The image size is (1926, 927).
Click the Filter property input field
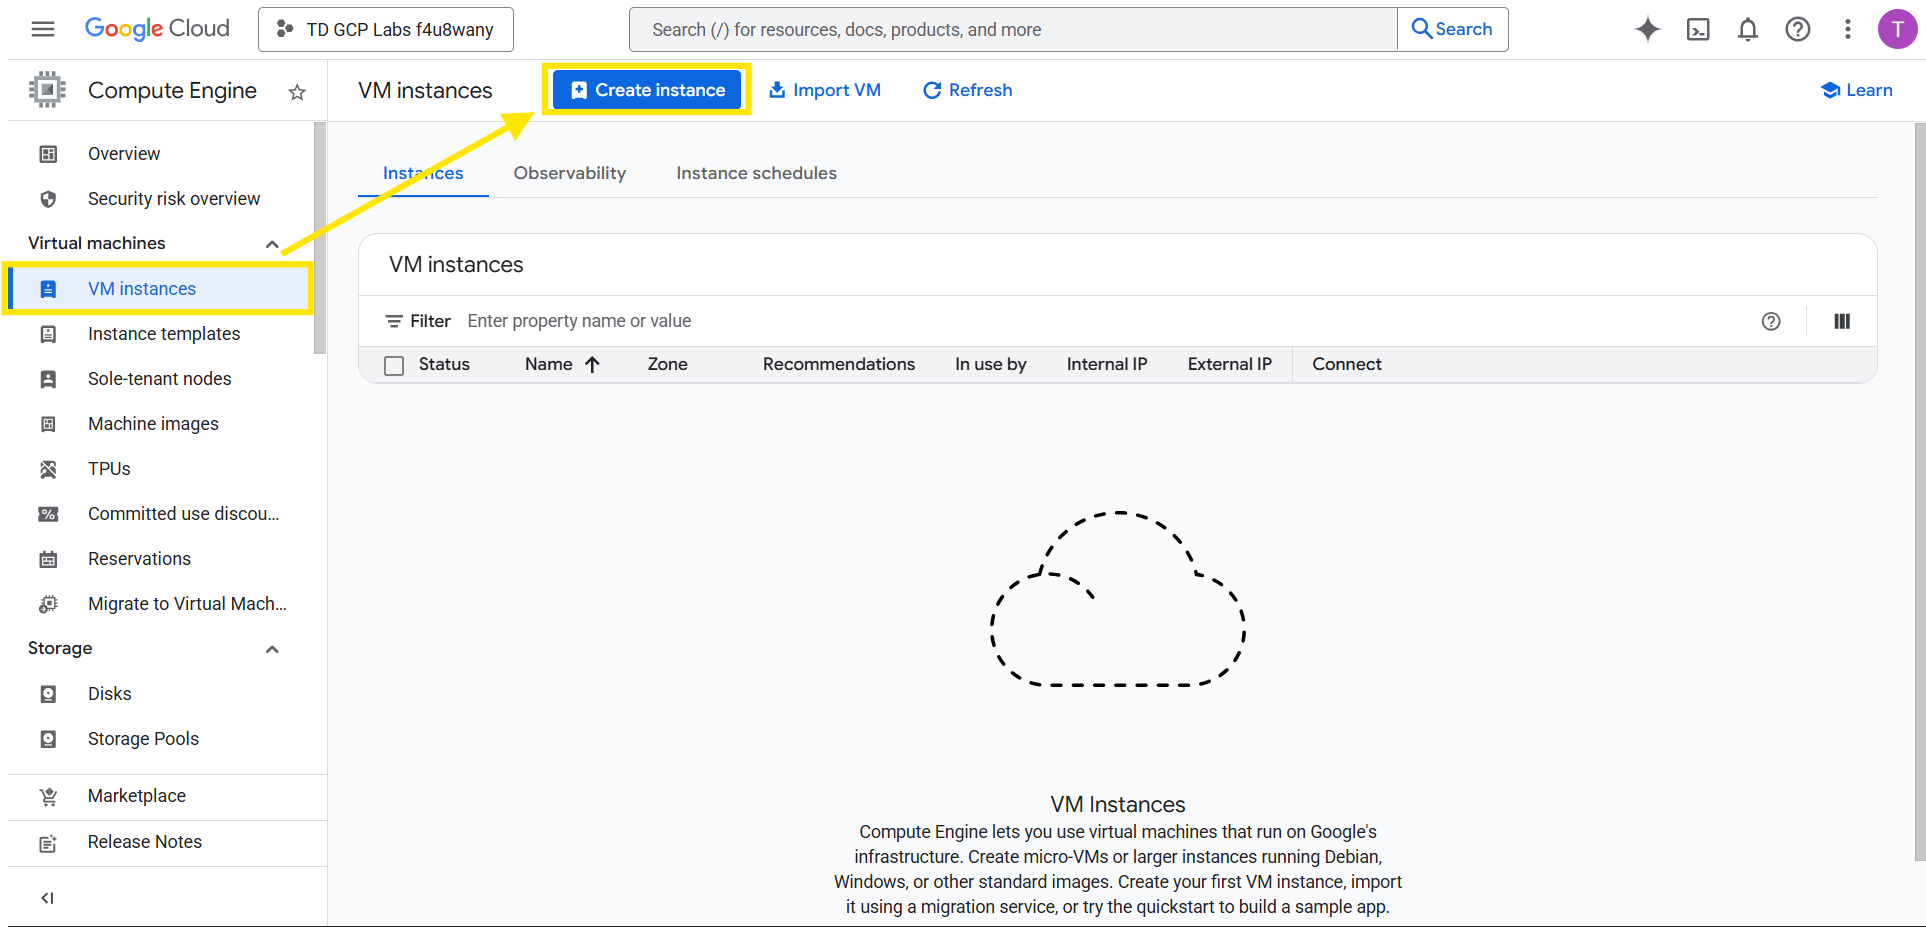click(580, 320)
